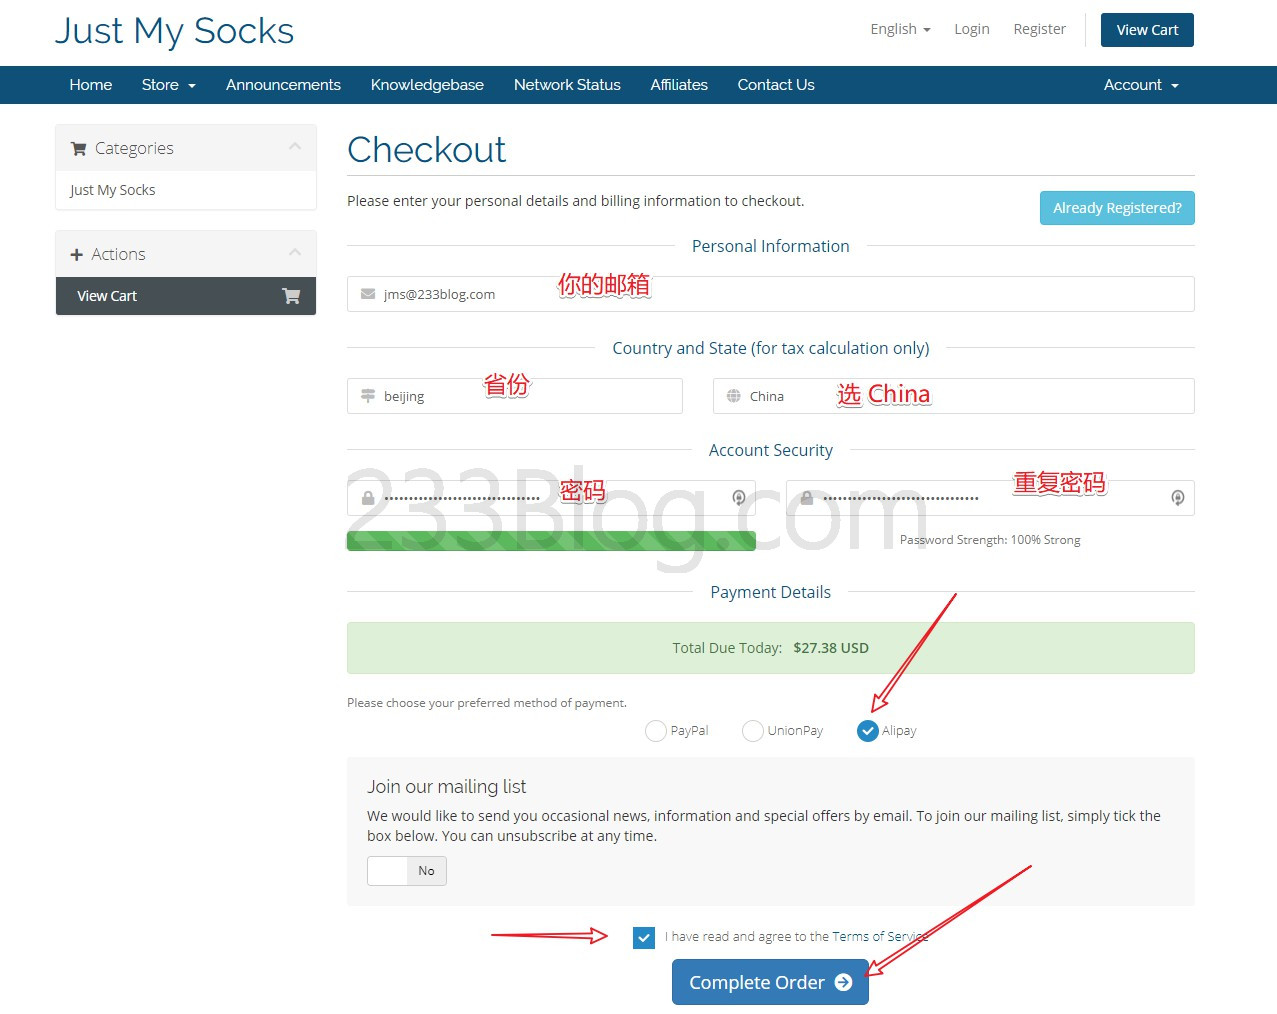
Task: Click the Register link
Action: click(1040, 29)
